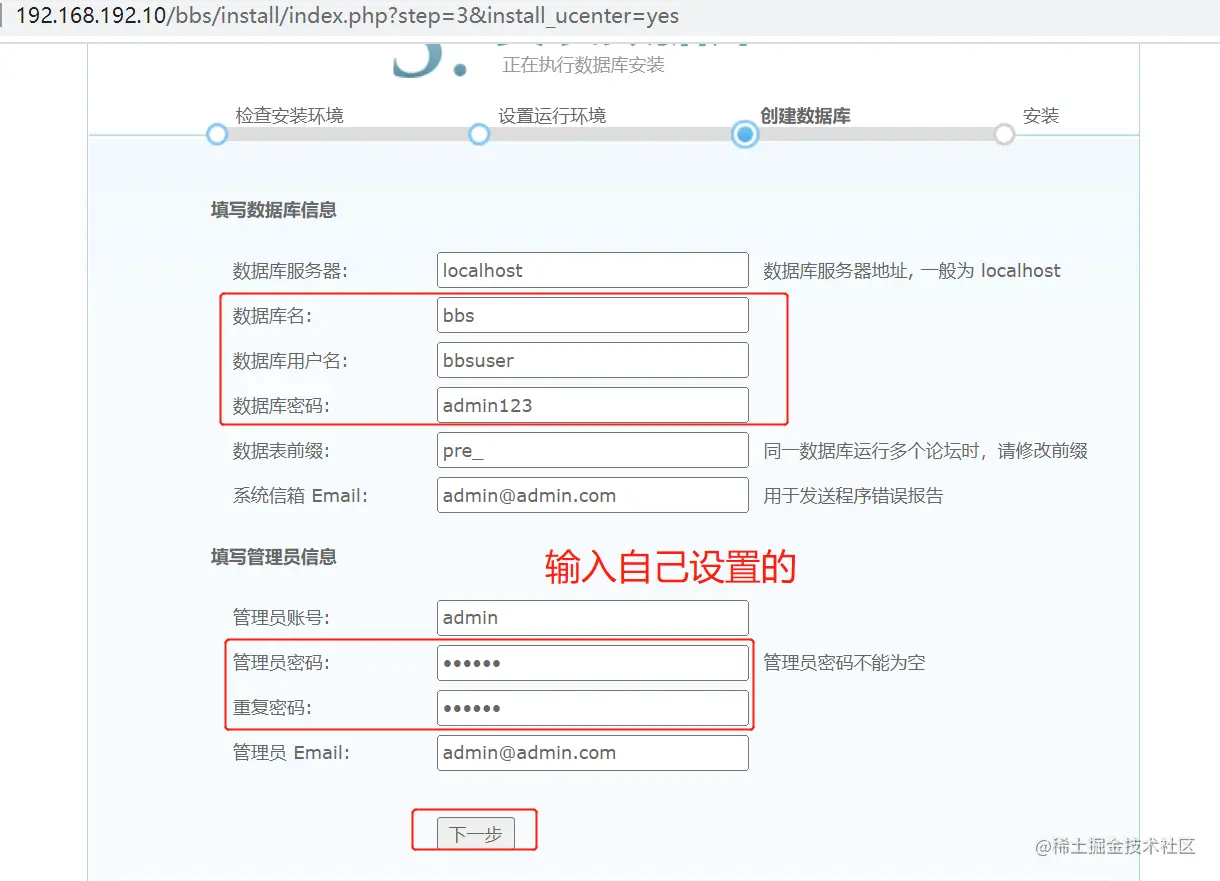This screenshot has width=1220, height=881.
Task: Click the 数据库名 label
Action: coord(272,316)
